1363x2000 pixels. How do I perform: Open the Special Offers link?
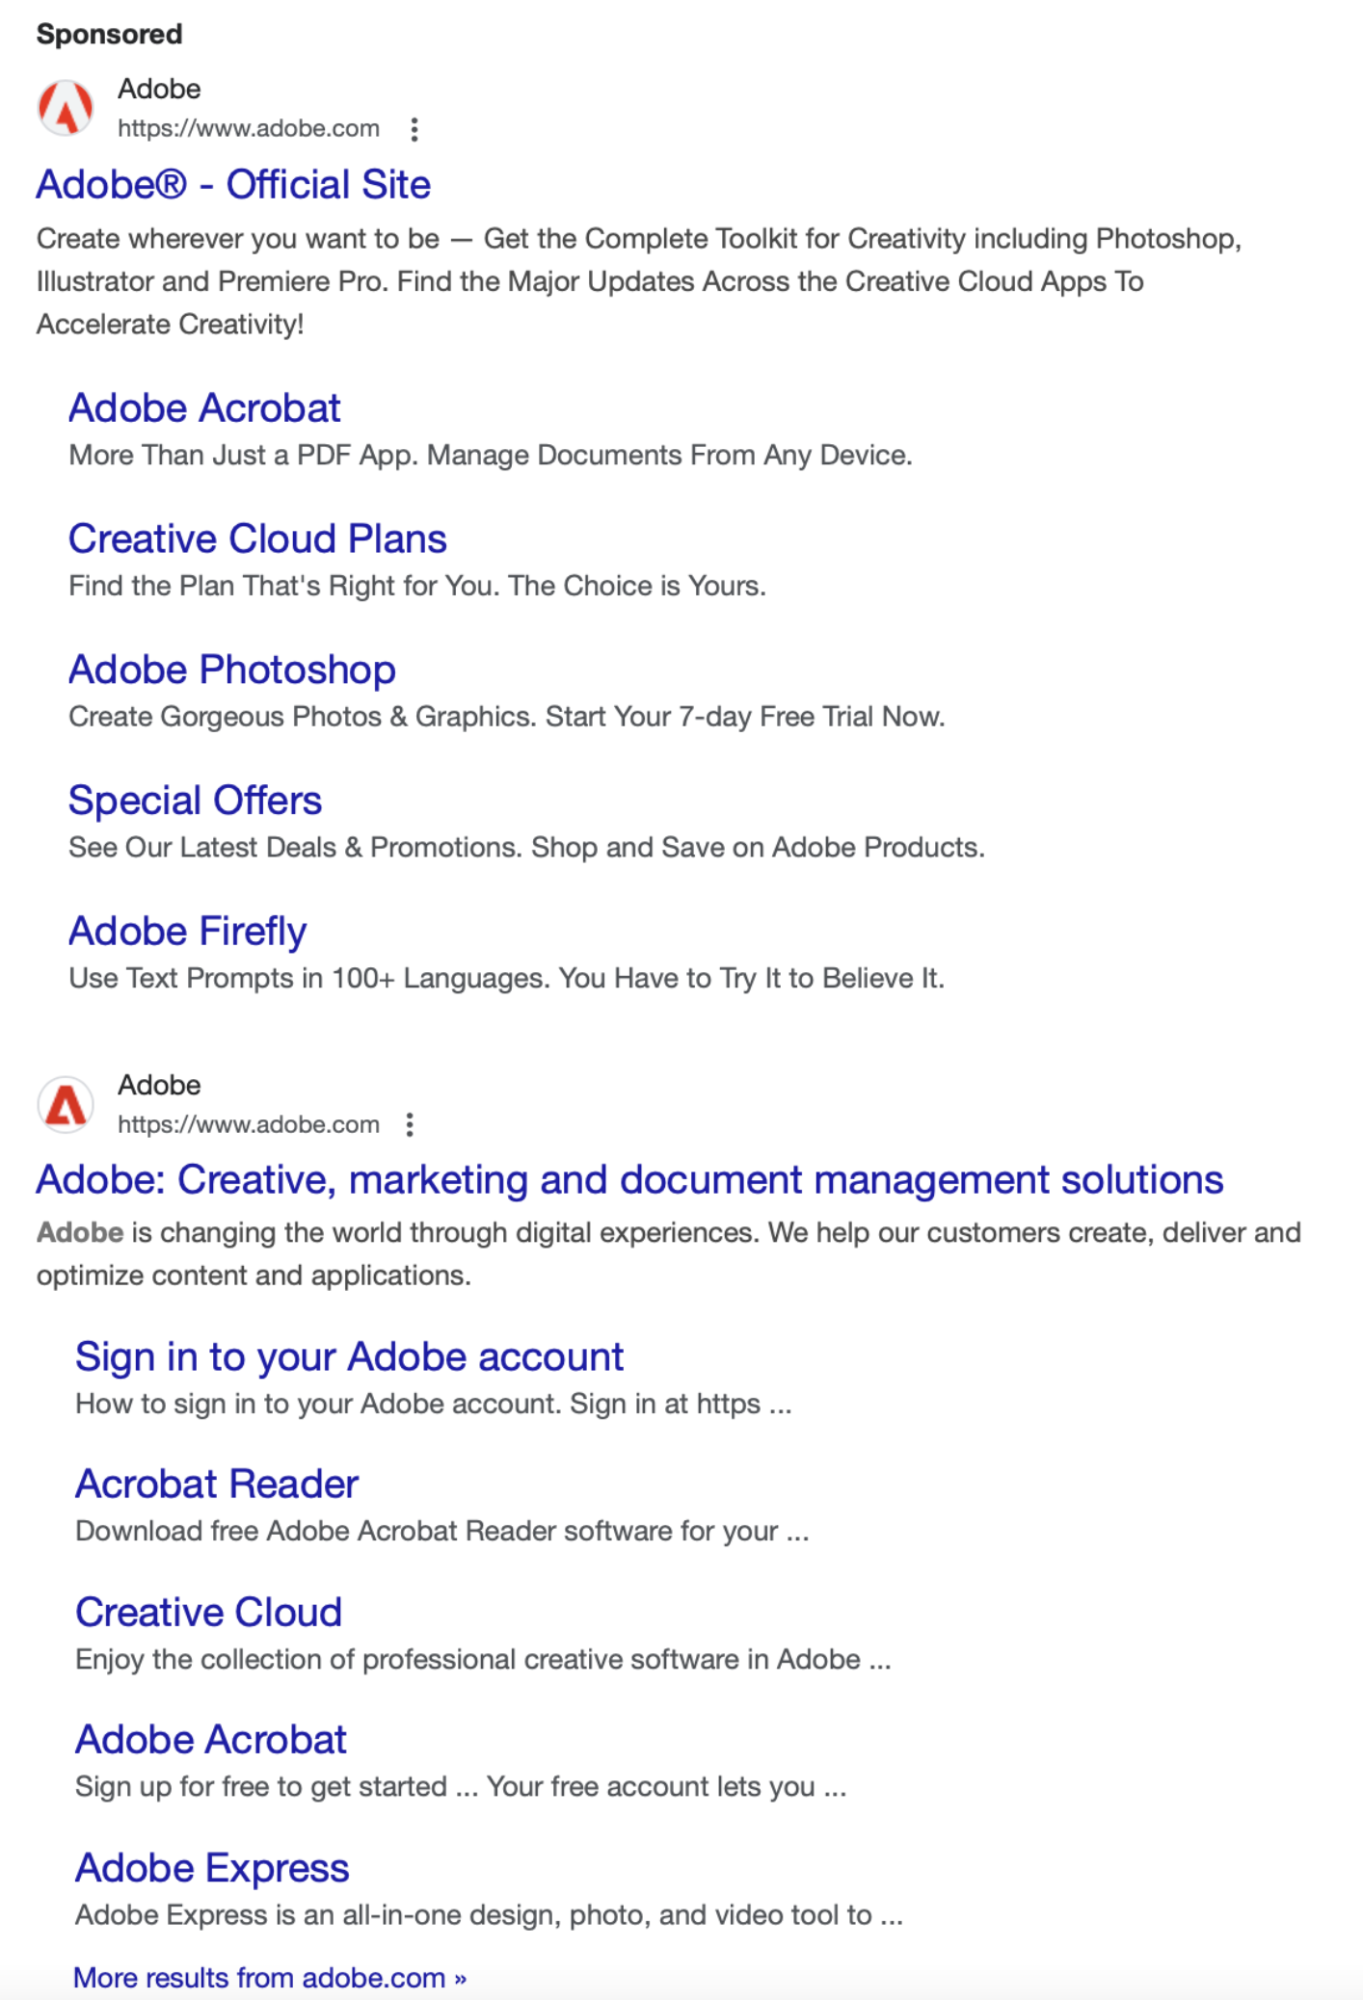point(195,801)
